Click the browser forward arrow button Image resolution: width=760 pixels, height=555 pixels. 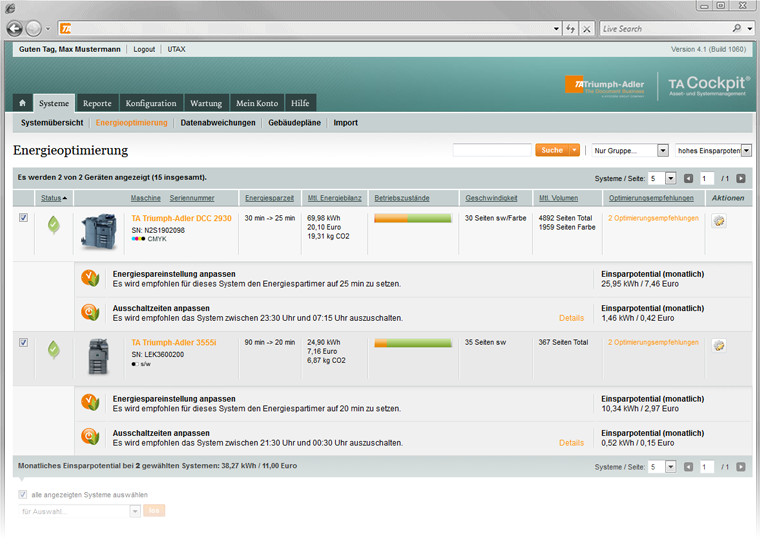pyautogui.click(x=34, y=29)
